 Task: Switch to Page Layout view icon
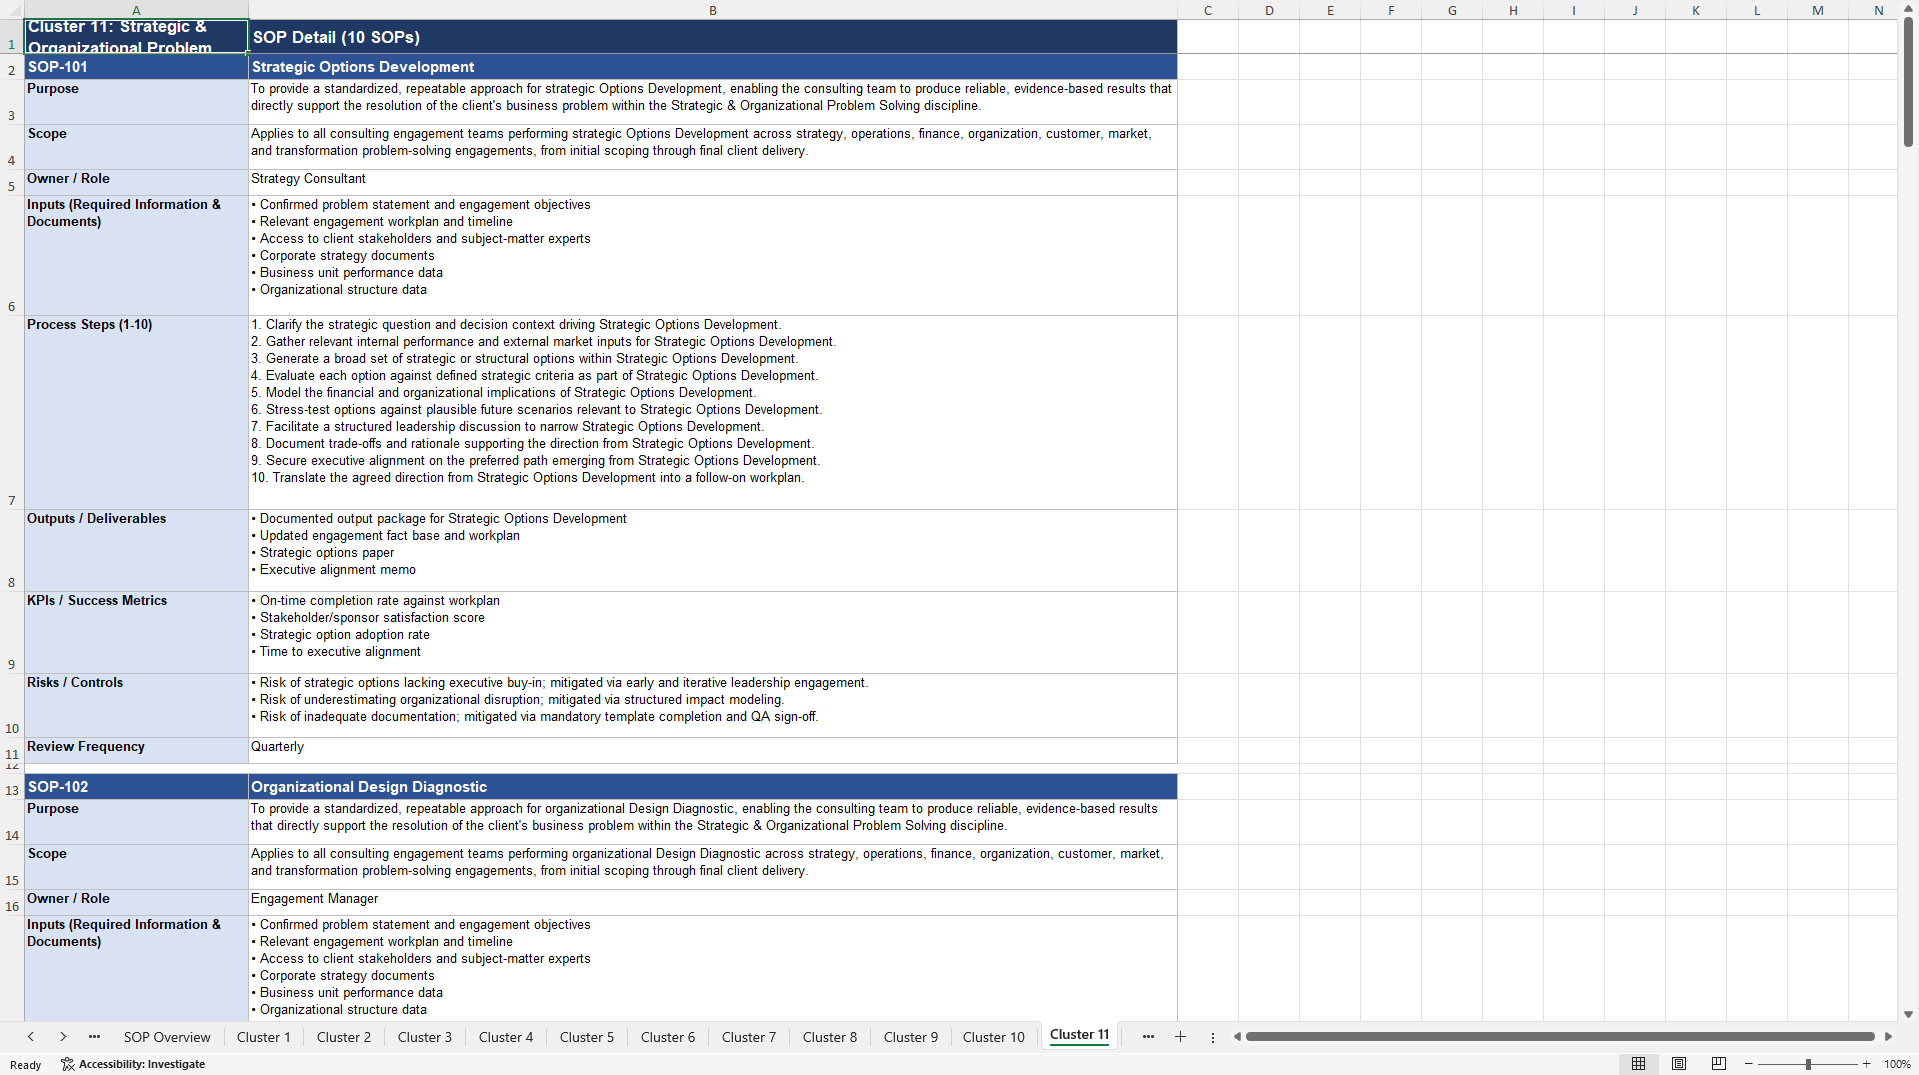pyautogui.click(x=1679, y=1064)
